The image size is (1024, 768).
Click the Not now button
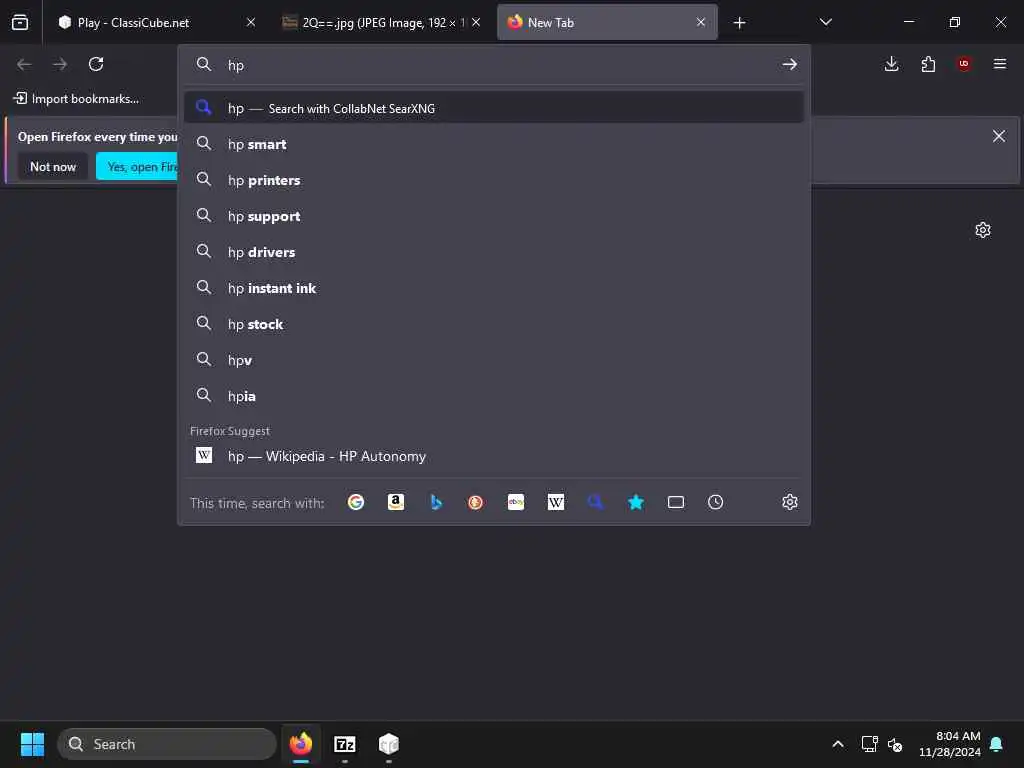[53, 167]
